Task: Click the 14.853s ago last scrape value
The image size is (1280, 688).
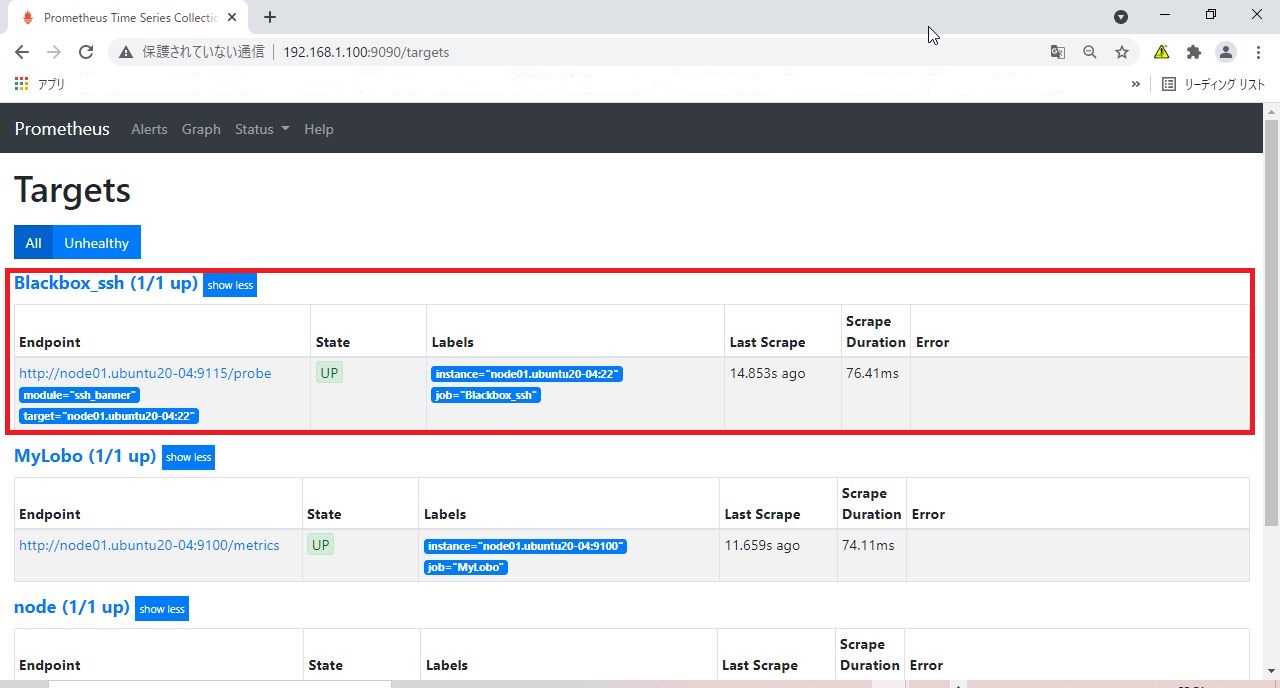Action: pyautogui.click(x=768, y=373)
